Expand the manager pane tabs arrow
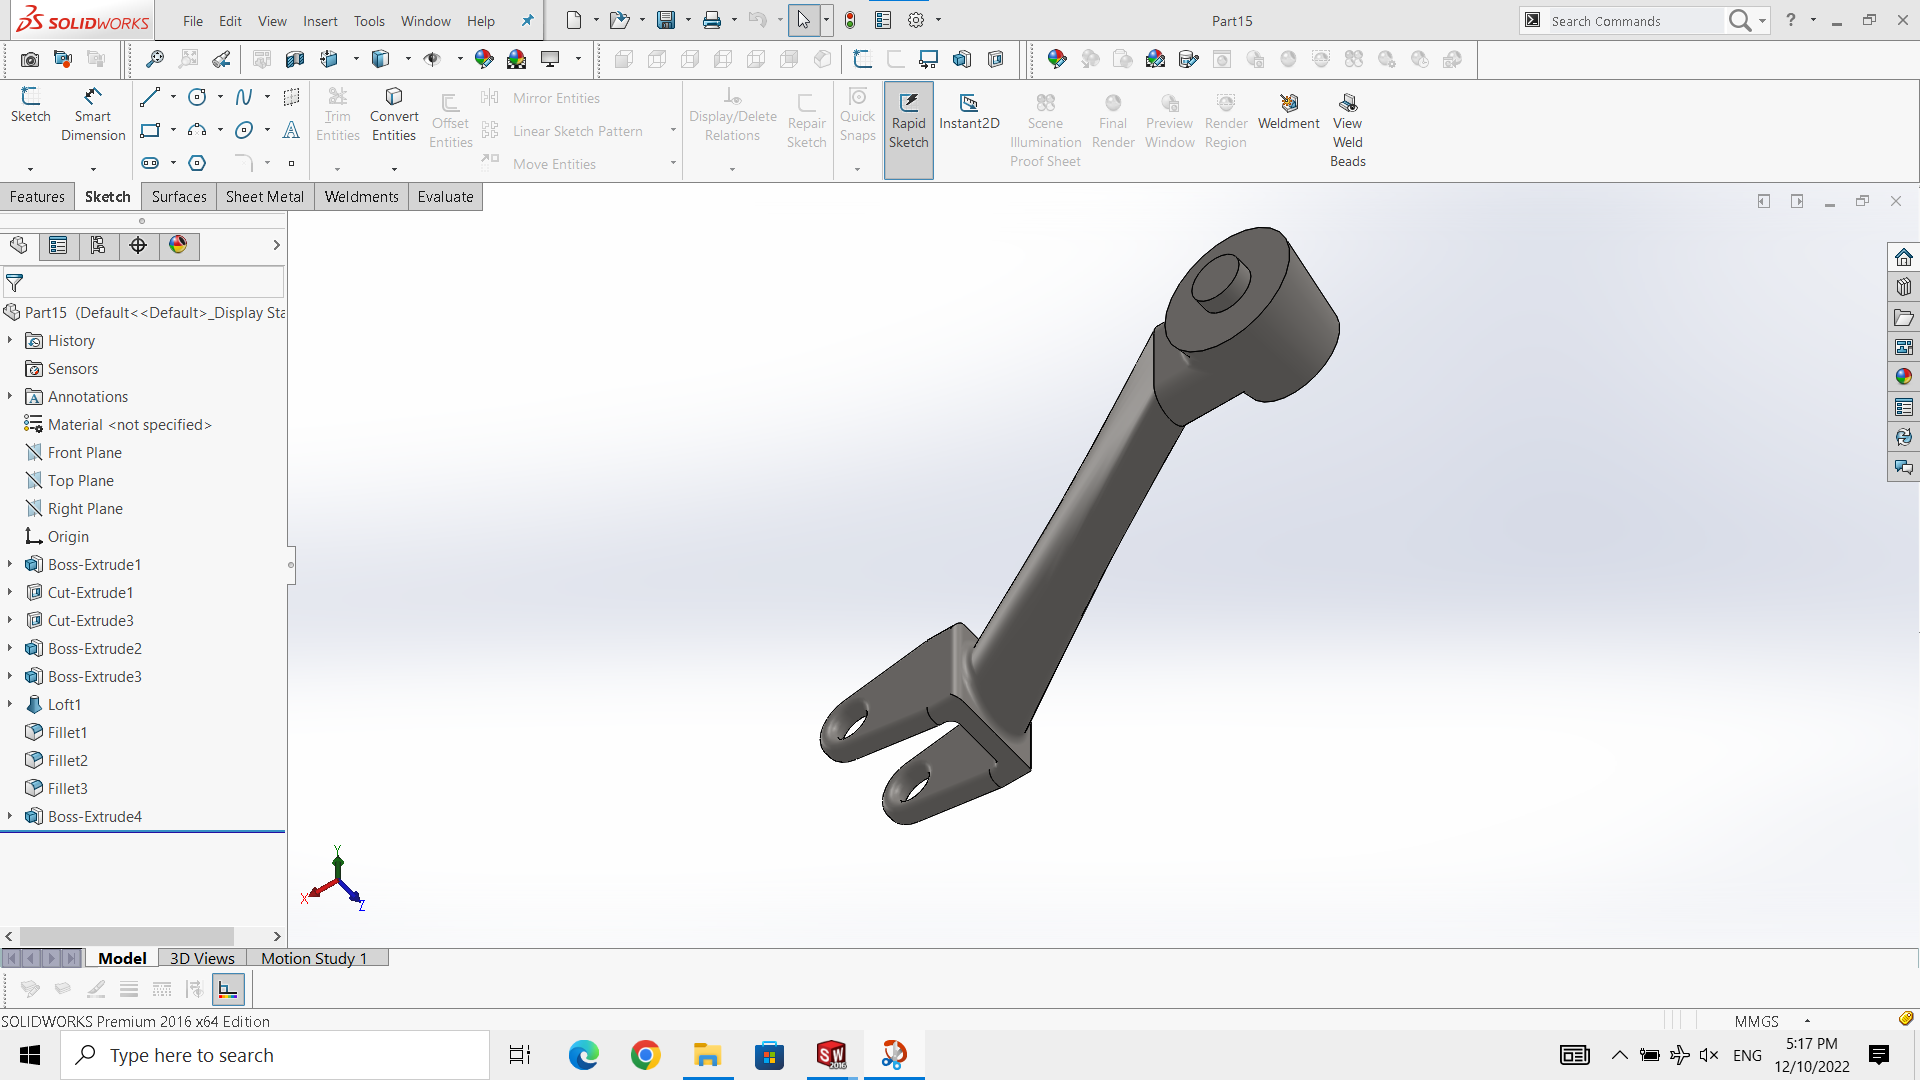 click(x=276, y=246)
